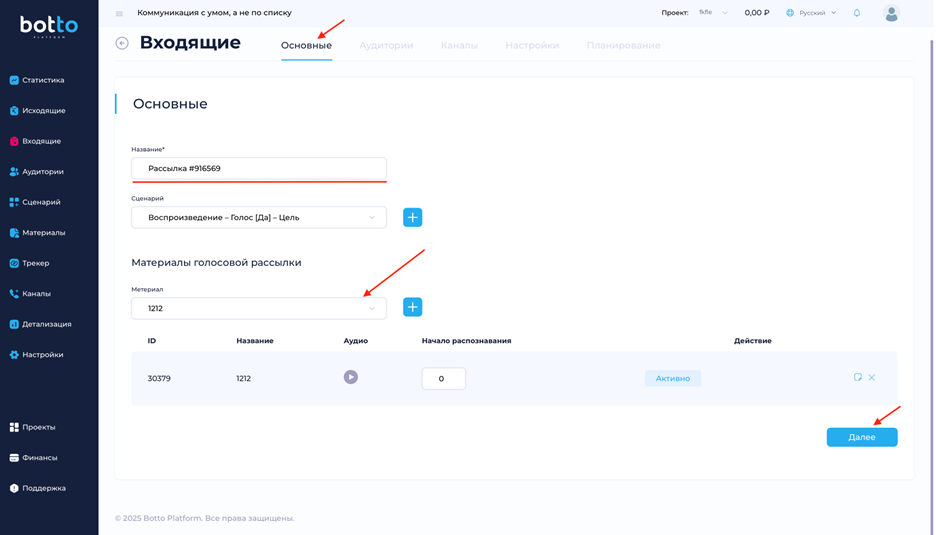Click the Название input field

pyautogui.click(x=259, y=168)
